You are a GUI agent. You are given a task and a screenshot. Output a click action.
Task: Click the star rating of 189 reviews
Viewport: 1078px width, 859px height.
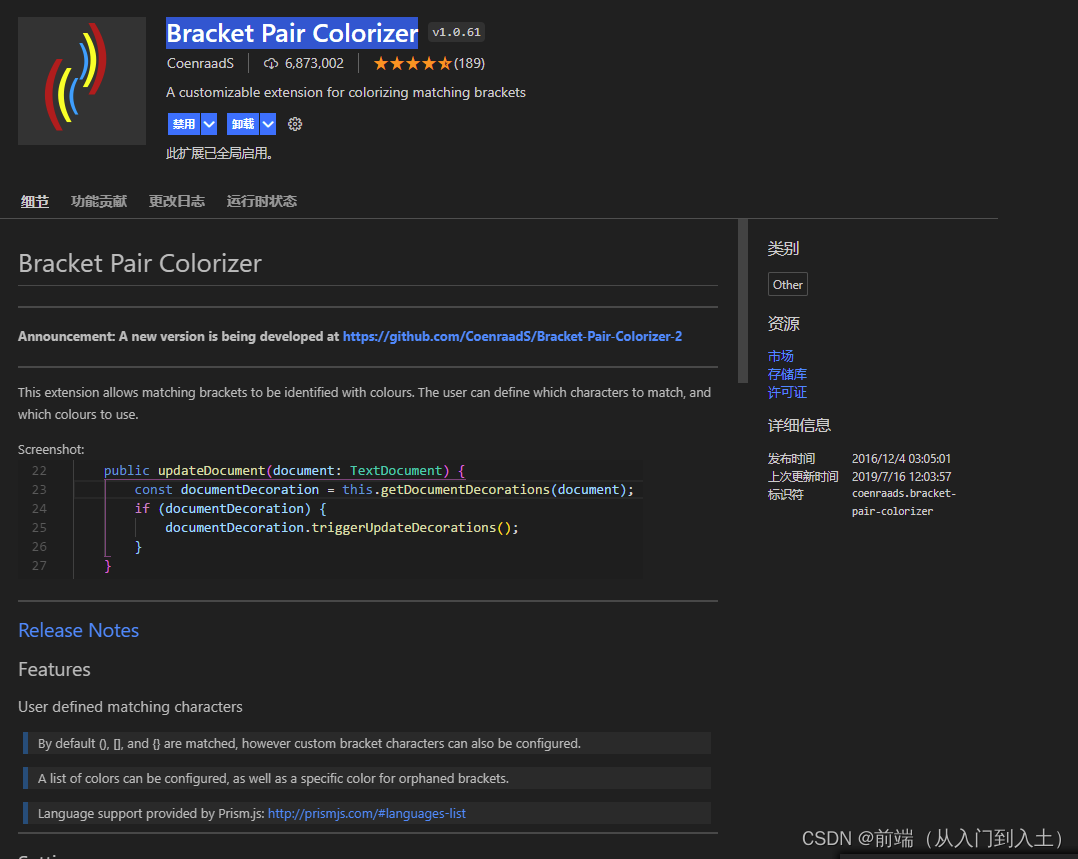pyautogui.click(x=429, y=64)
